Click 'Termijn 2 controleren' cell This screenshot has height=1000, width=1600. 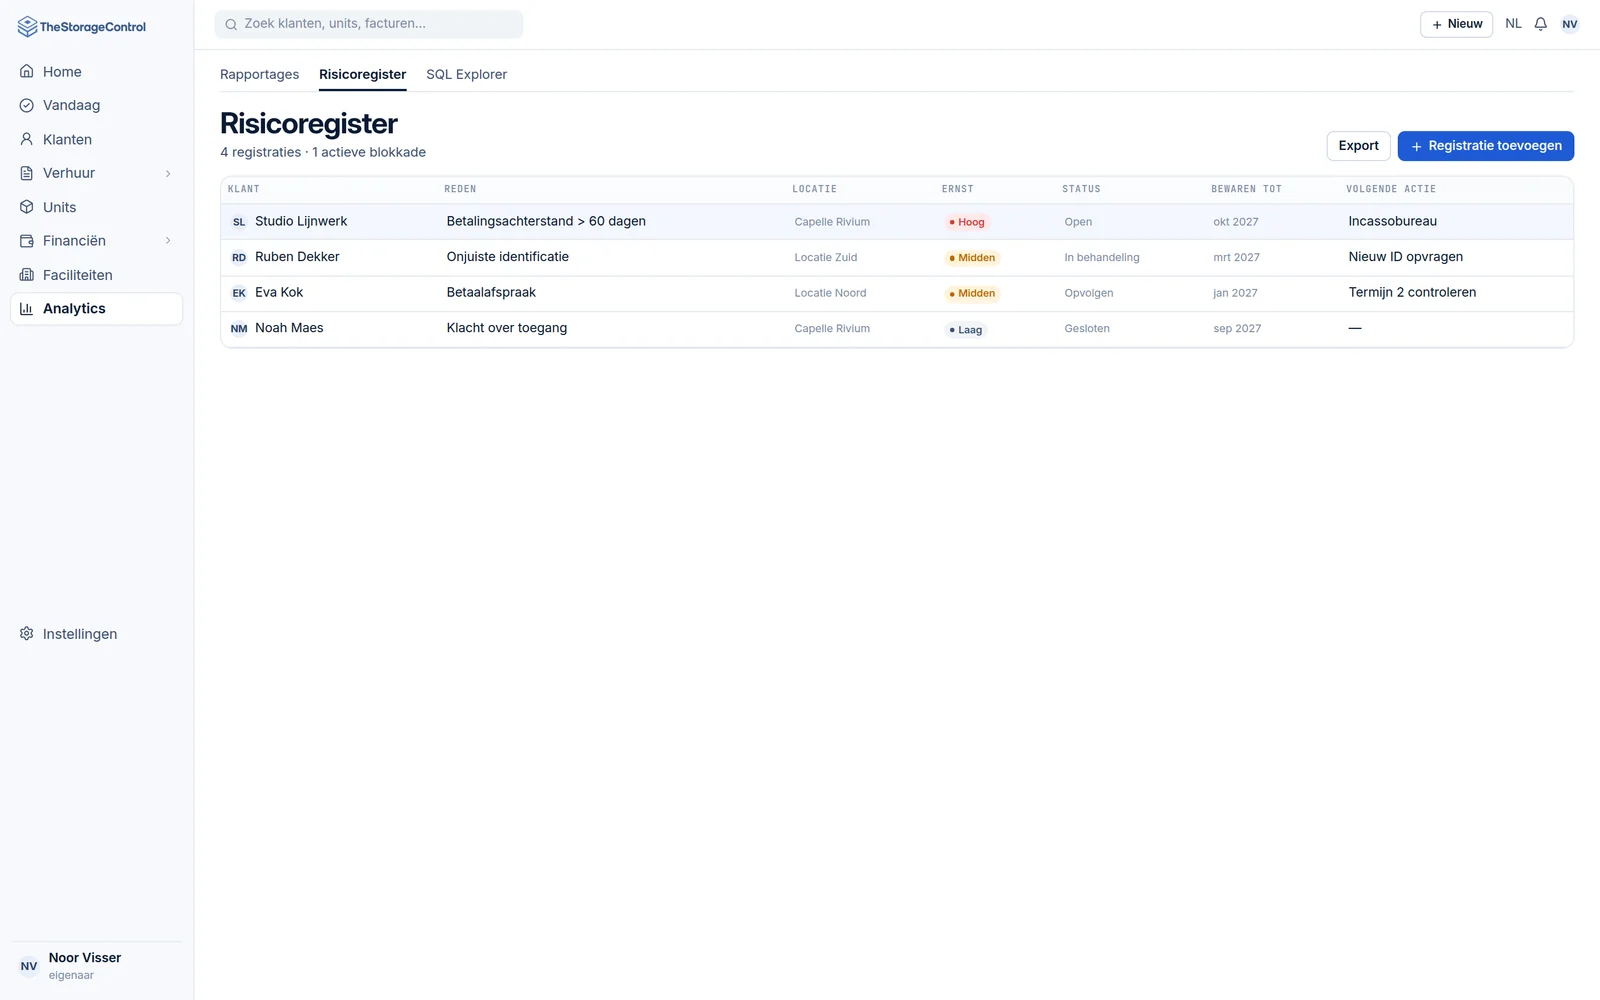coord(1412,292)
